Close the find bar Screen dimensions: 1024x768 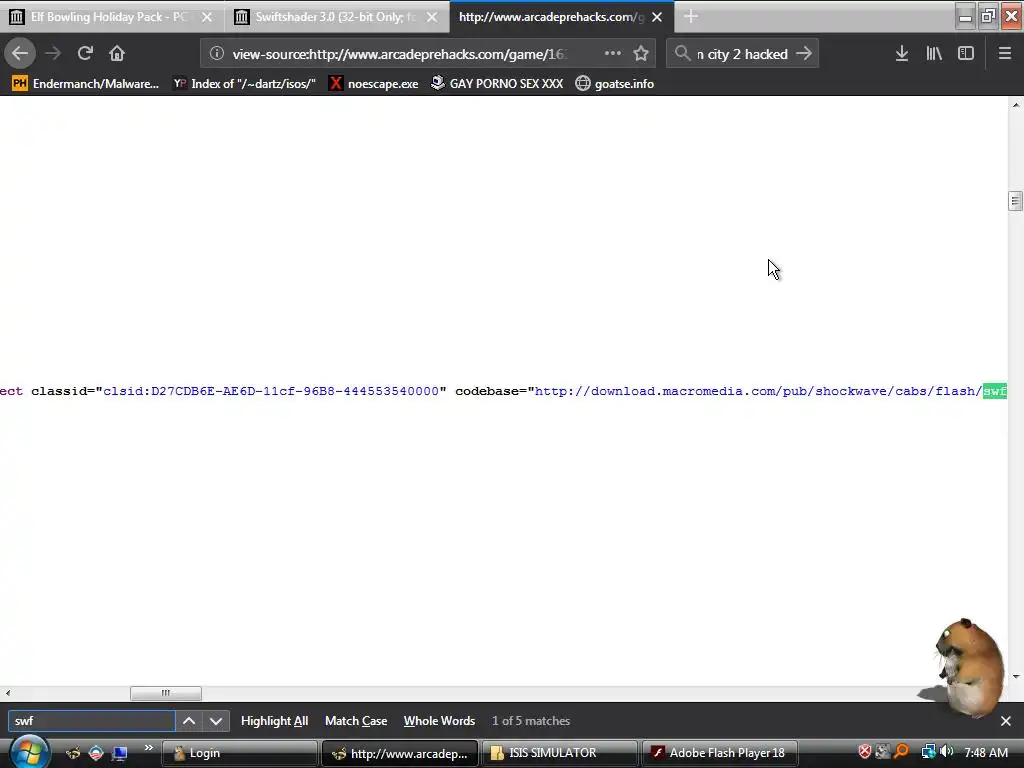(x=1006, y=721)
